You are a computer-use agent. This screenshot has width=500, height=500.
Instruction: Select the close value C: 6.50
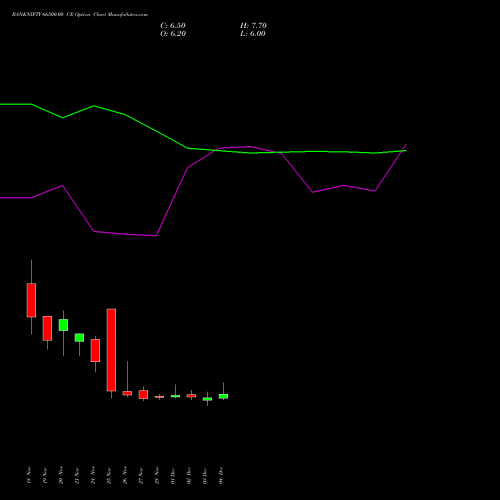pos(173,26)
